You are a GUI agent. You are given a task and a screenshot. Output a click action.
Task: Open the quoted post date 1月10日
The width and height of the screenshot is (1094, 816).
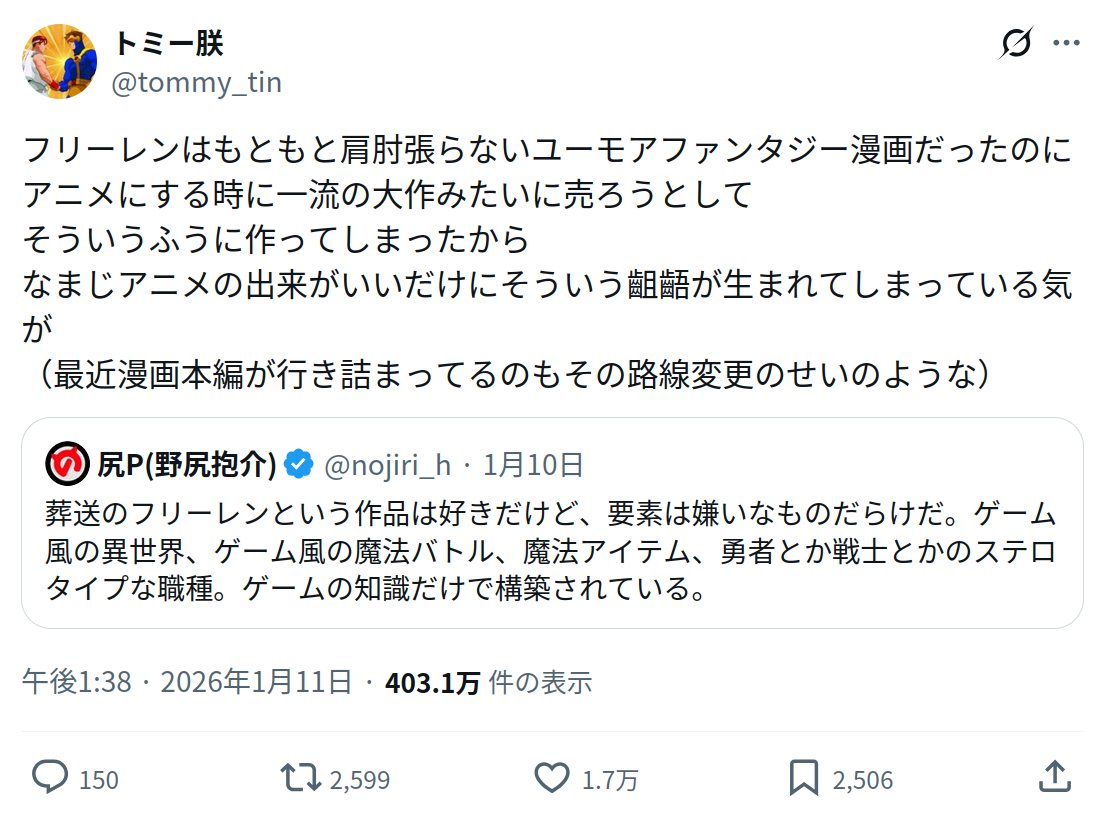pos(533,465)
